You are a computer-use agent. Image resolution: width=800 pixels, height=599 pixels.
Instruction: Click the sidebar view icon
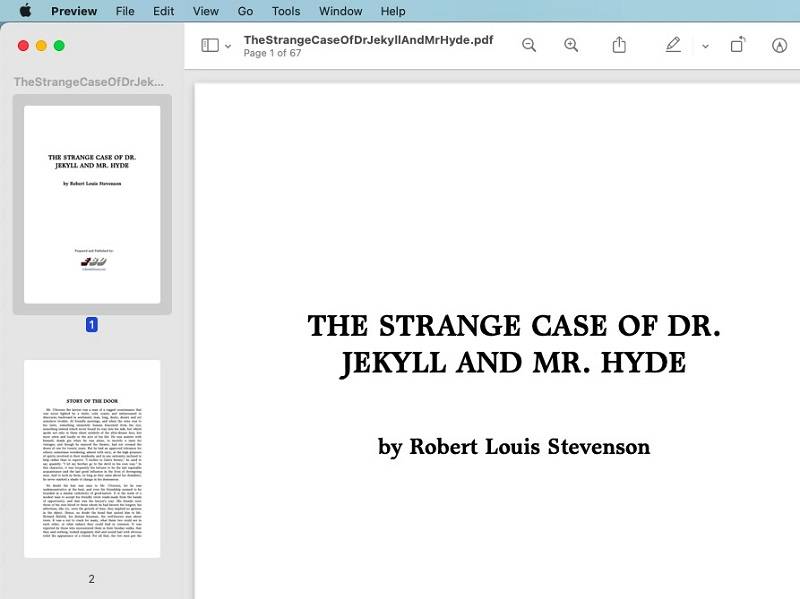[210, 45]
